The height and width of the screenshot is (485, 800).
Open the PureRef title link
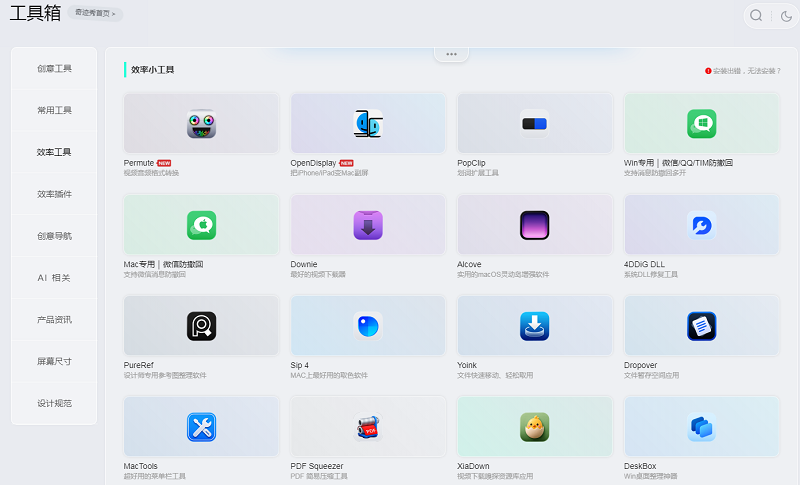click(138, 365)
